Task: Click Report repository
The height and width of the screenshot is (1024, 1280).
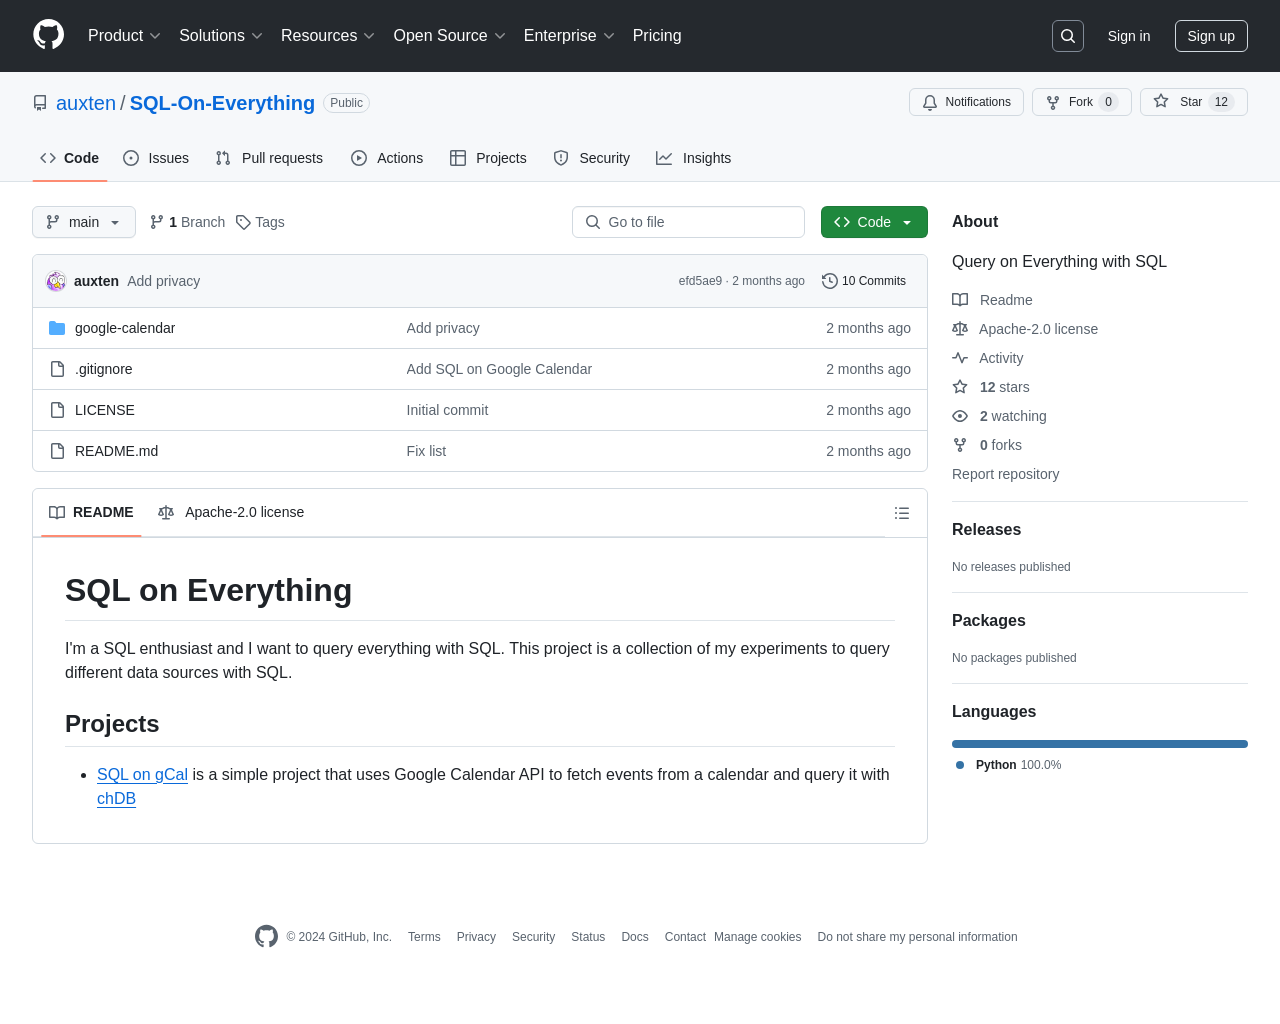Action: [1005, 474]
